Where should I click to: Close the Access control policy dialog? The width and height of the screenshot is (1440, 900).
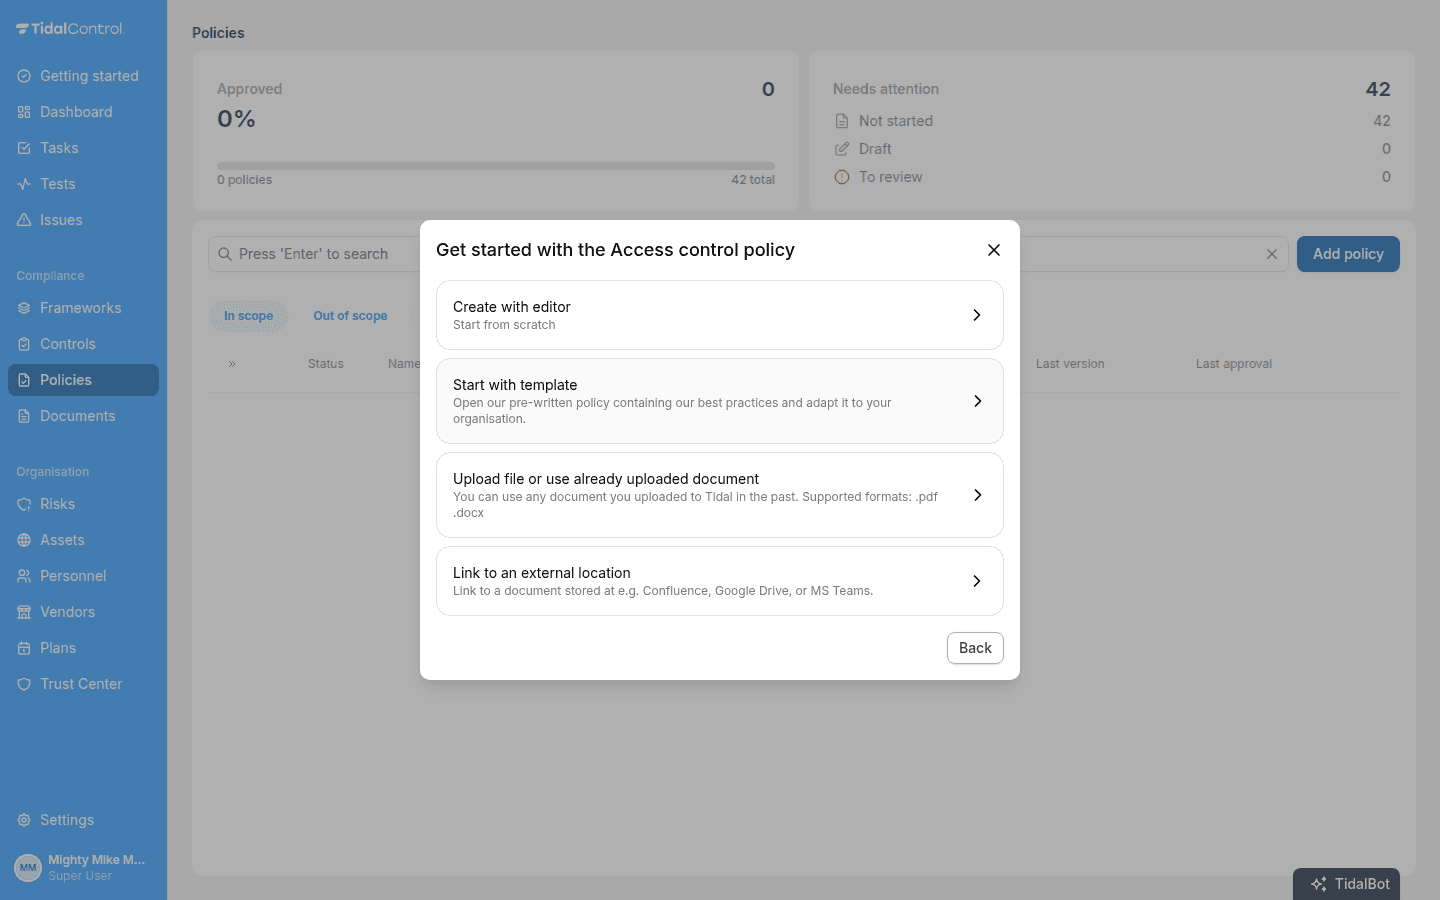[994, 250]
